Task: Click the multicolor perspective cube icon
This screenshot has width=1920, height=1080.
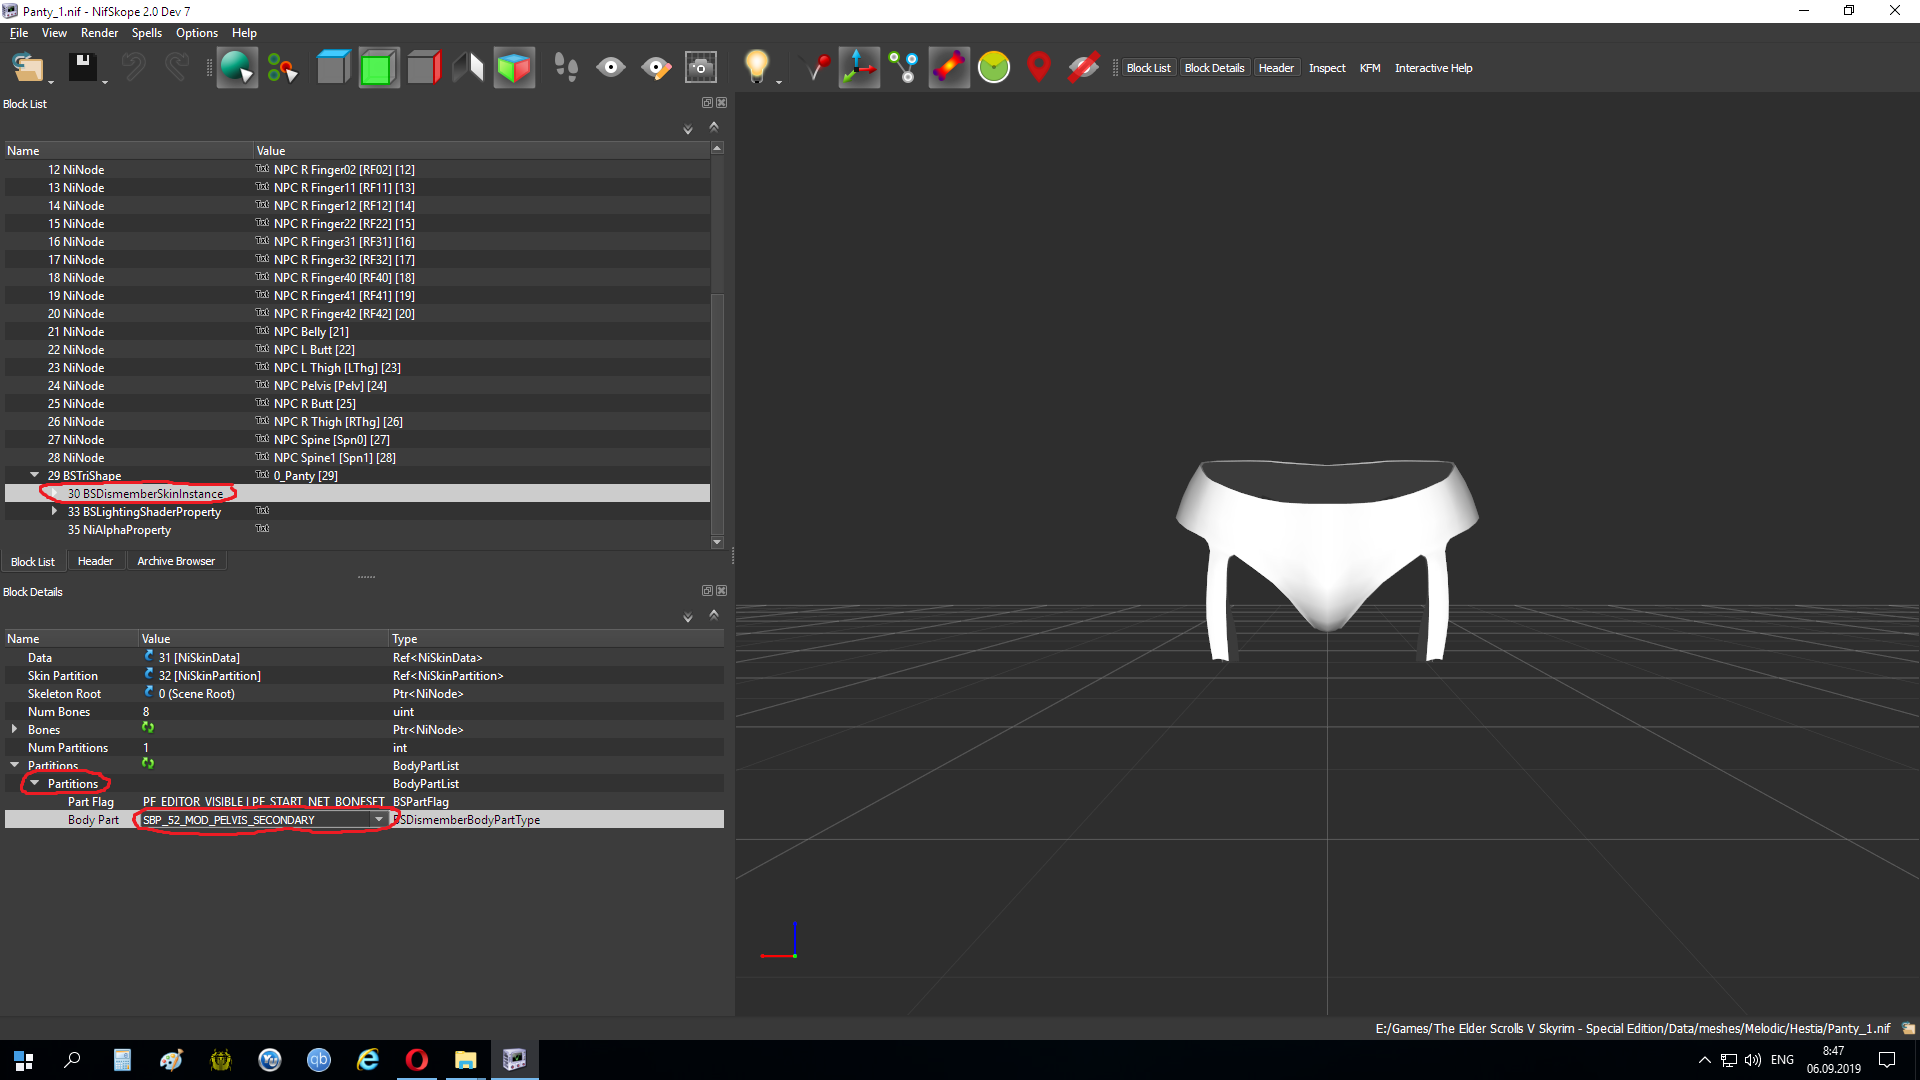Action: tap(514, 68)
